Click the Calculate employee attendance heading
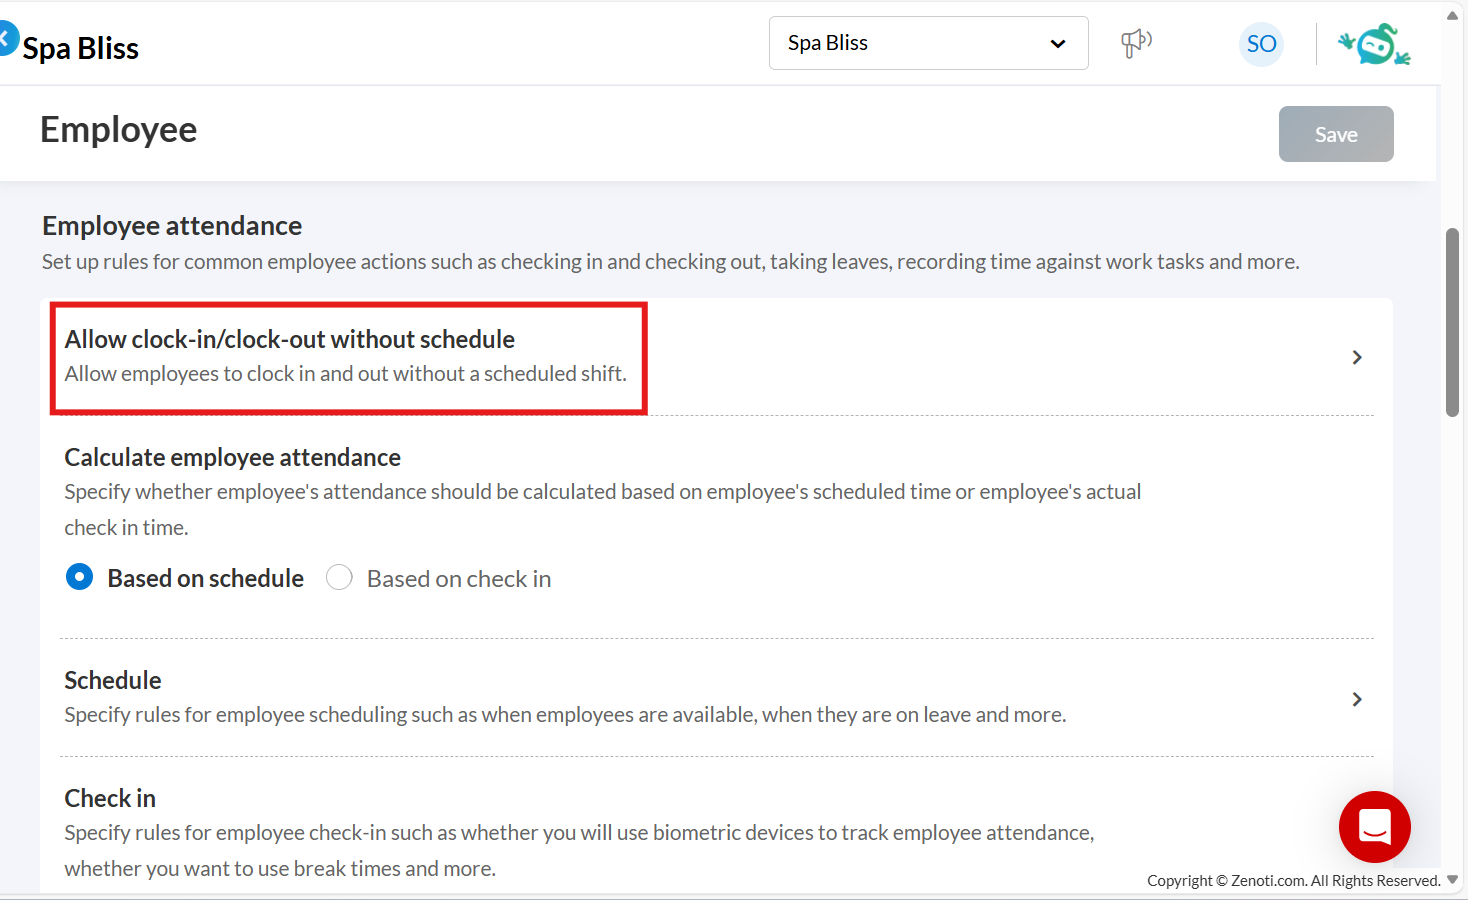 [x=232, y=458]
